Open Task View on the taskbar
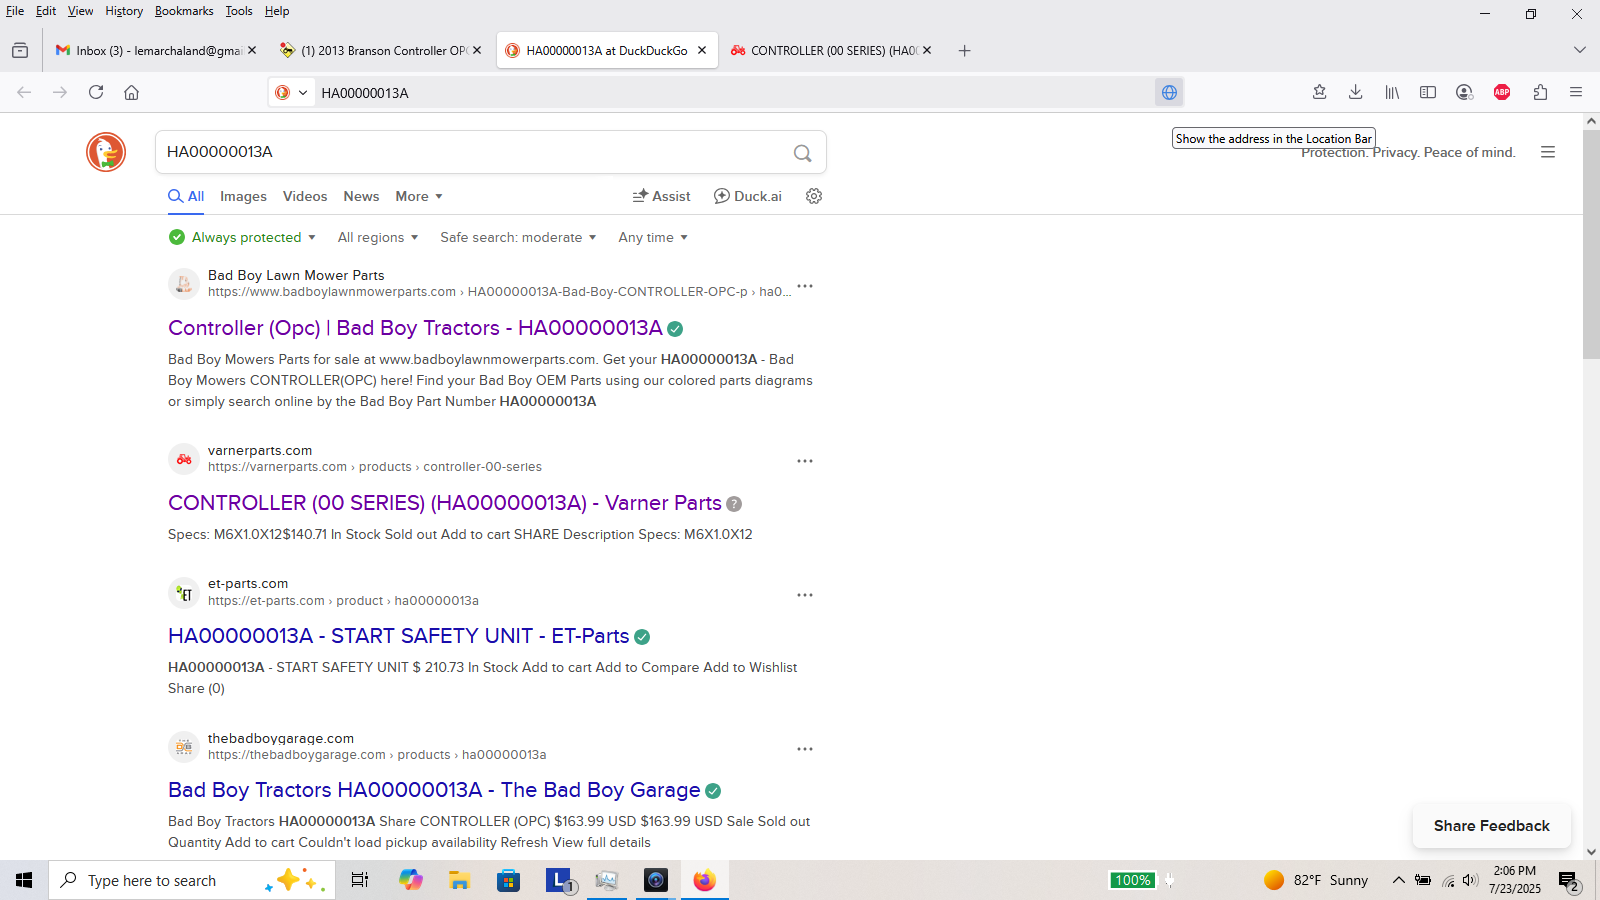Viewport: 1600px width, 900px height. (x=360, y=880)
